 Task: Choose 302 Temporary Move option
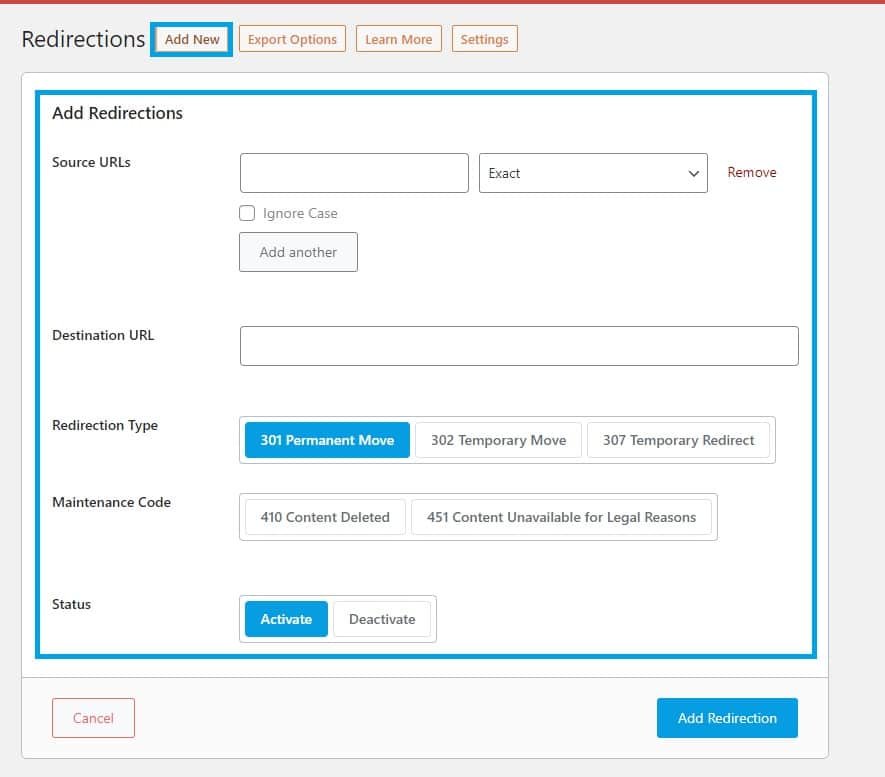tap(498, 440)
